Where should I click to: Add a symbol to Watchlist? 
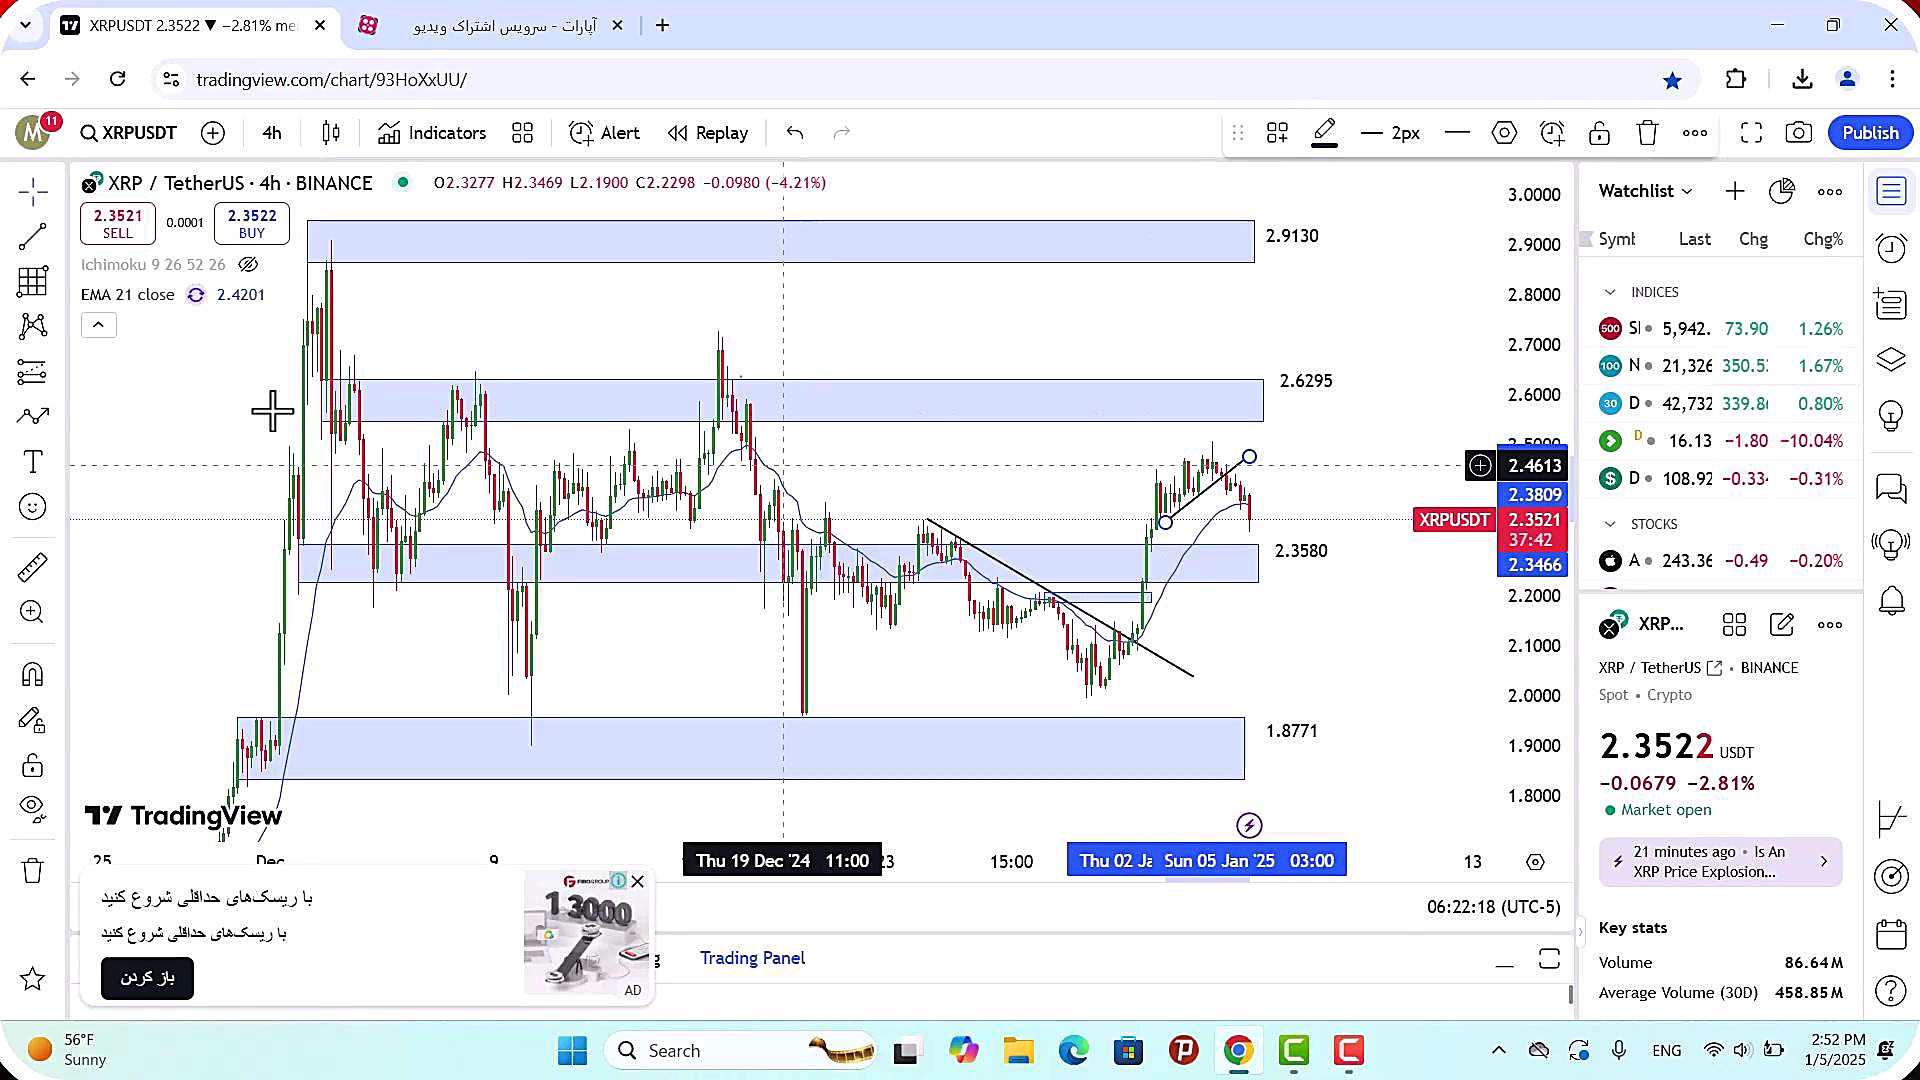click(1735, 191)
